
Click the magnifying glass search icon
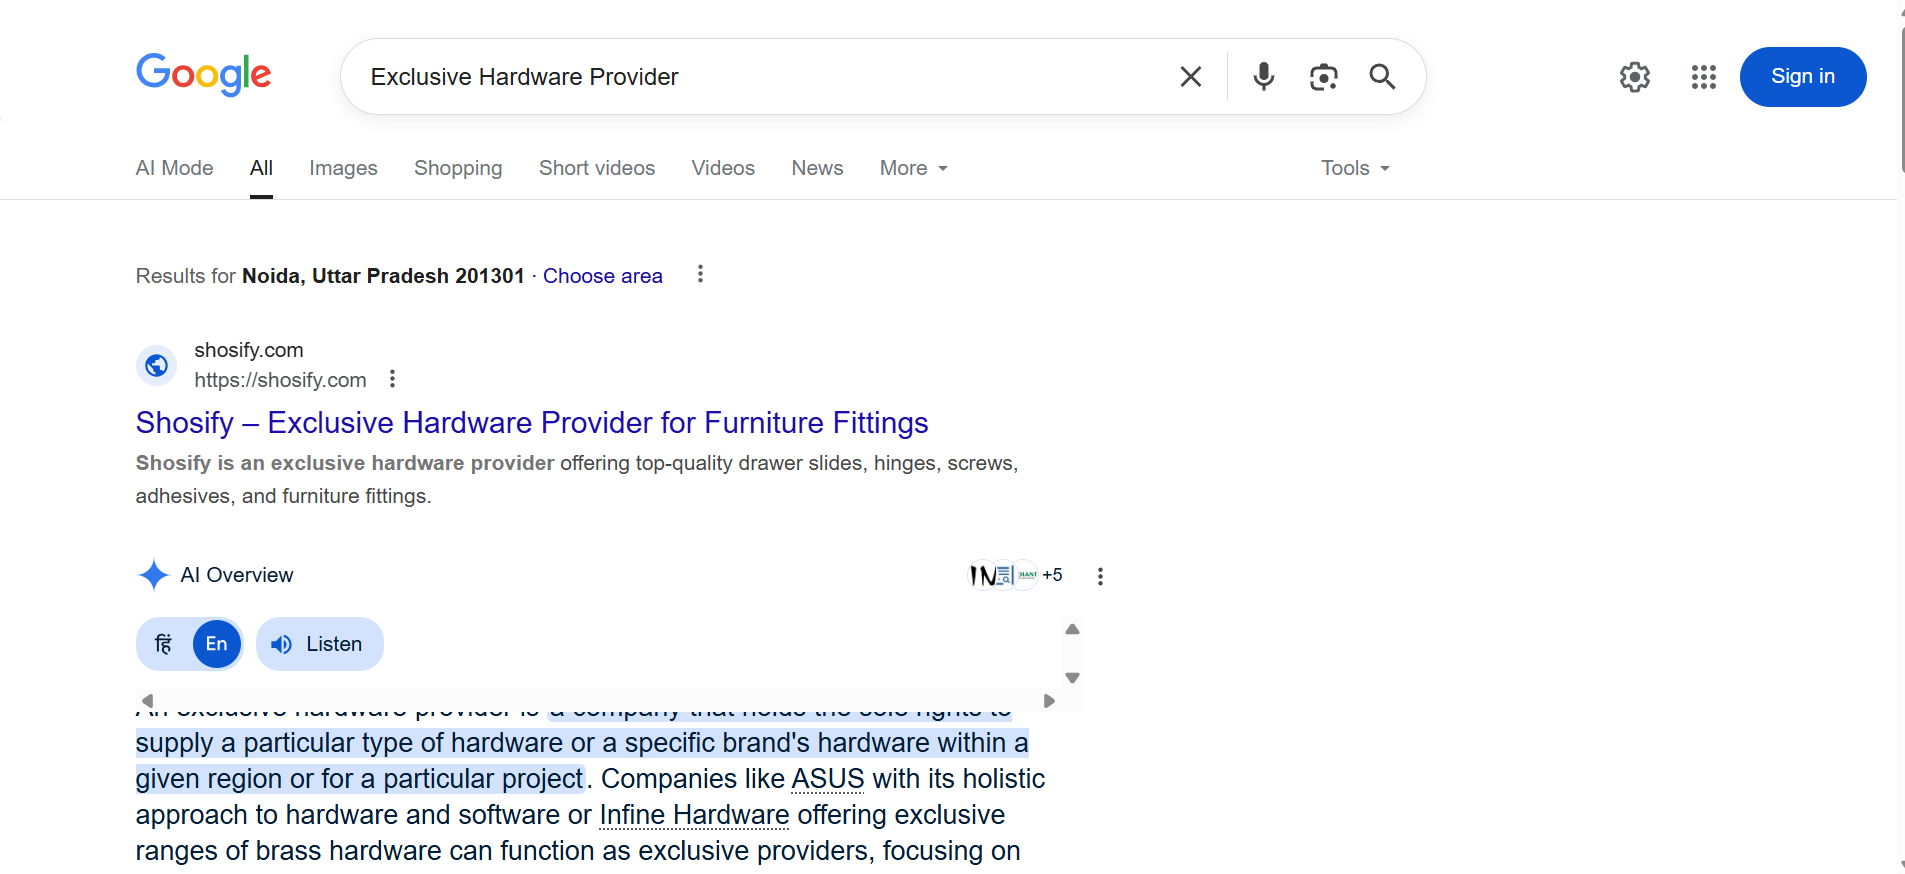click(x=1382, y=77)
